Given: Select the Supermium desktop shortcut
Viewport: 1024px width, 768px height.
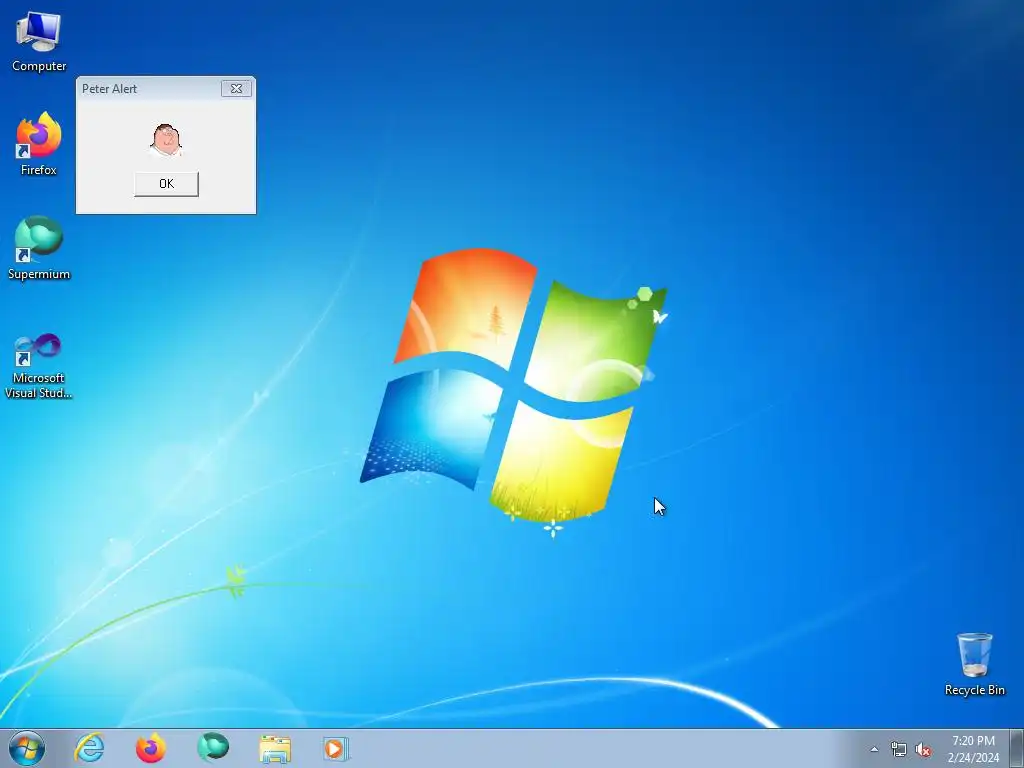Looking at the screenshot, I should click(x=39, y=248).
